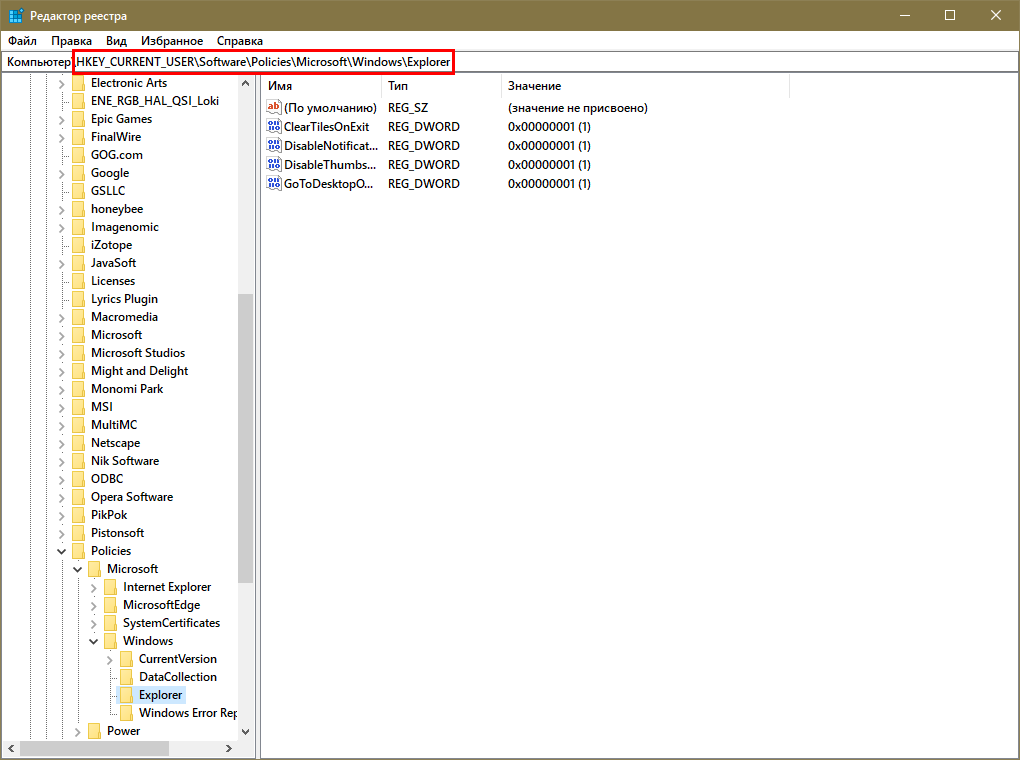Click the GoToDesktopO... DWORD icon
The height and width of the screenshot is (760, 1020).
pos(275,184)
